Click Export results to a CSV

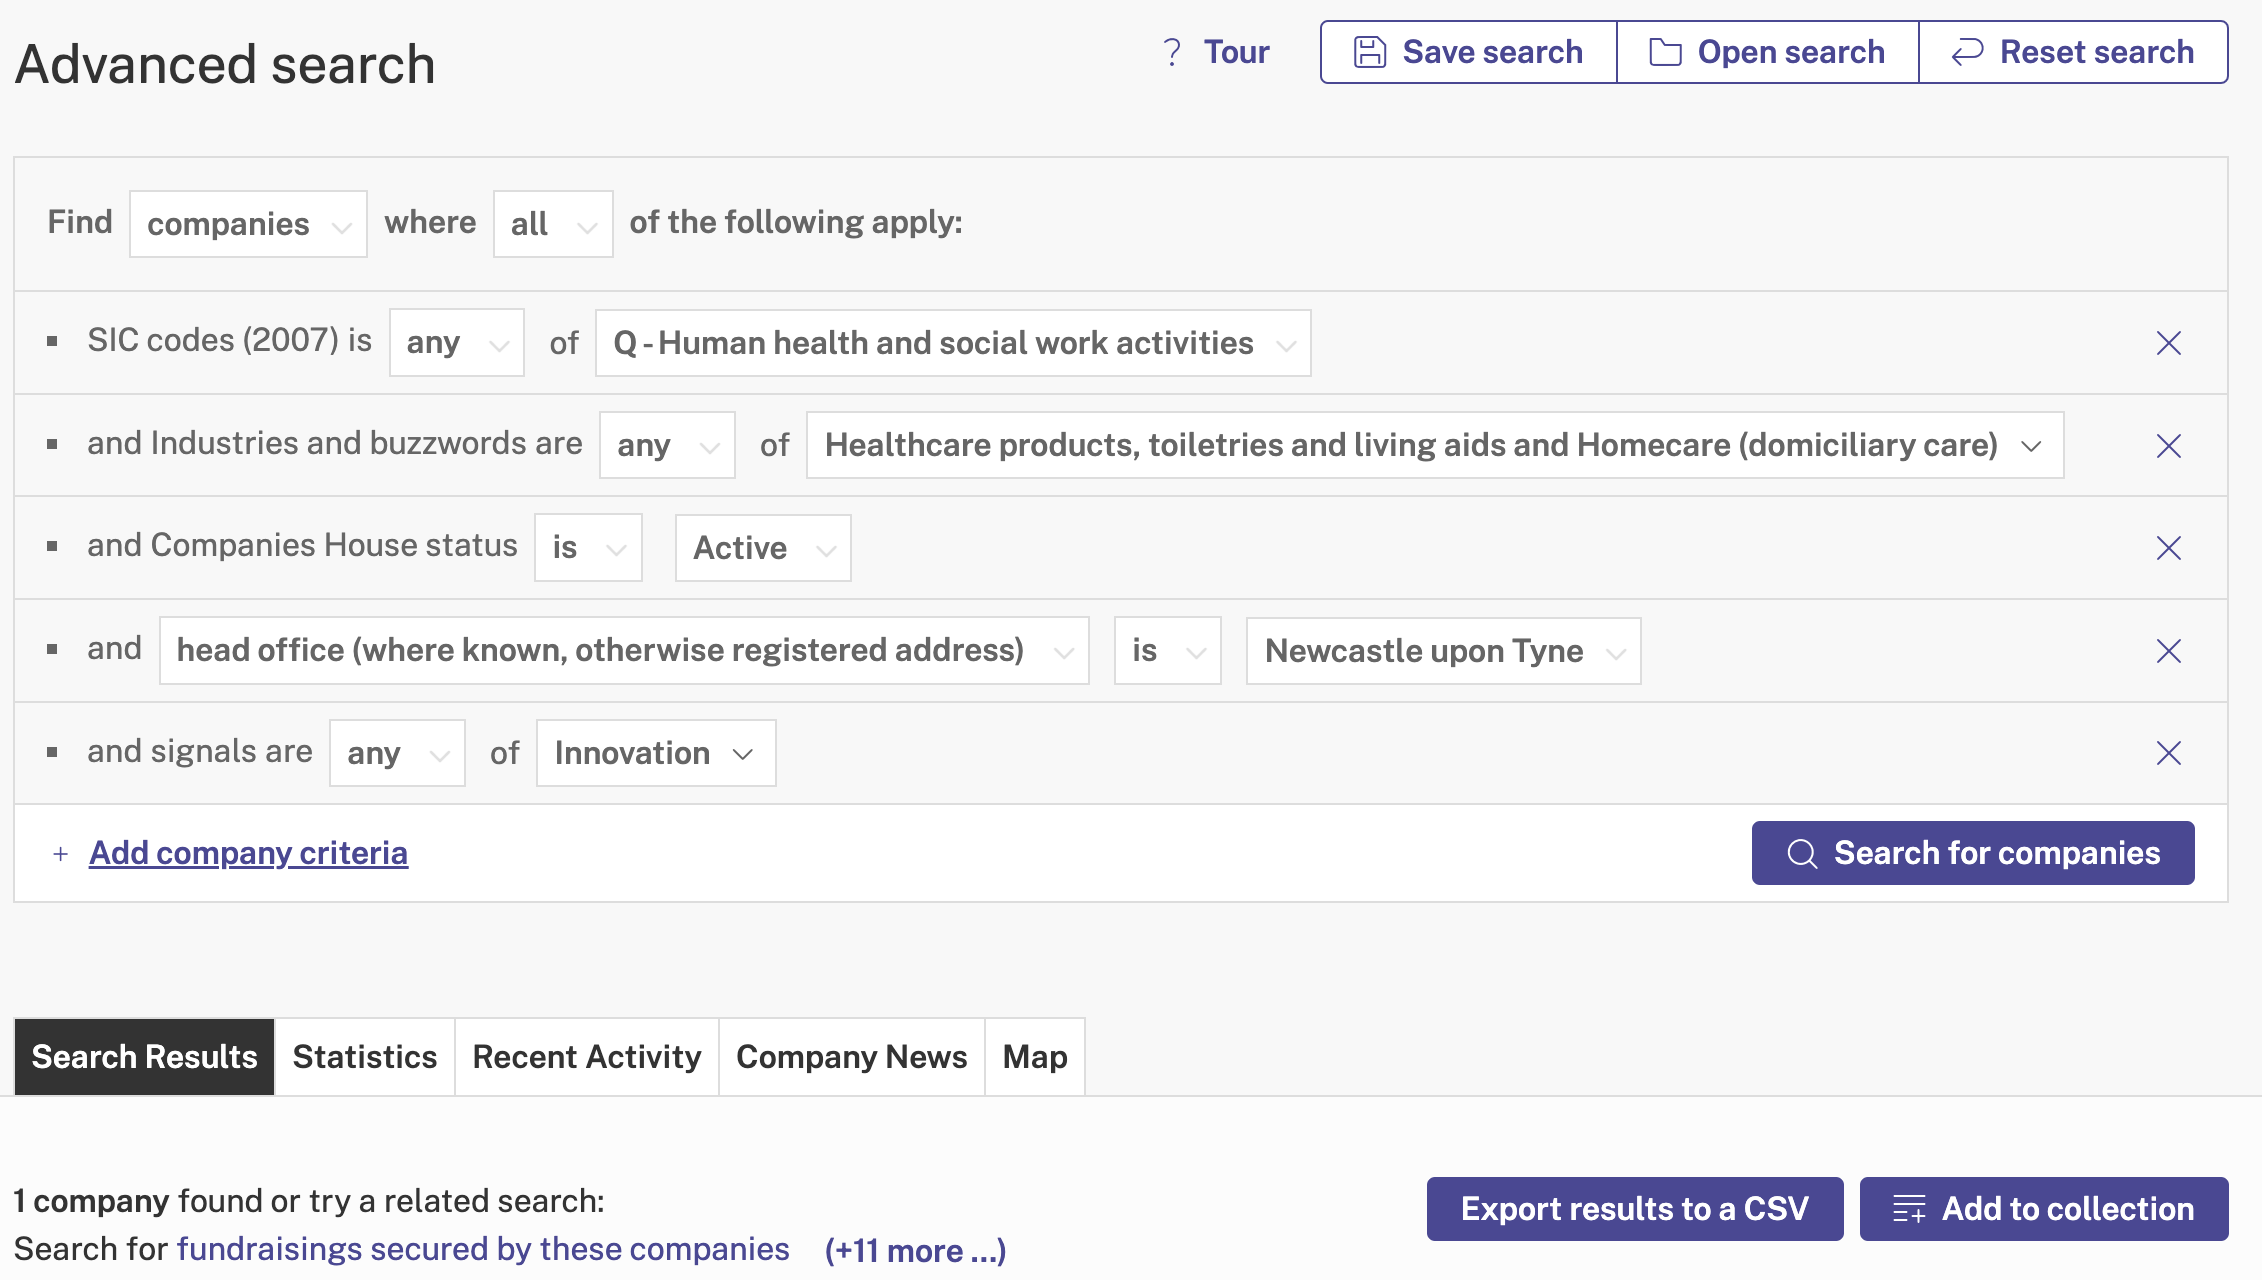tap(1635, 1209)
